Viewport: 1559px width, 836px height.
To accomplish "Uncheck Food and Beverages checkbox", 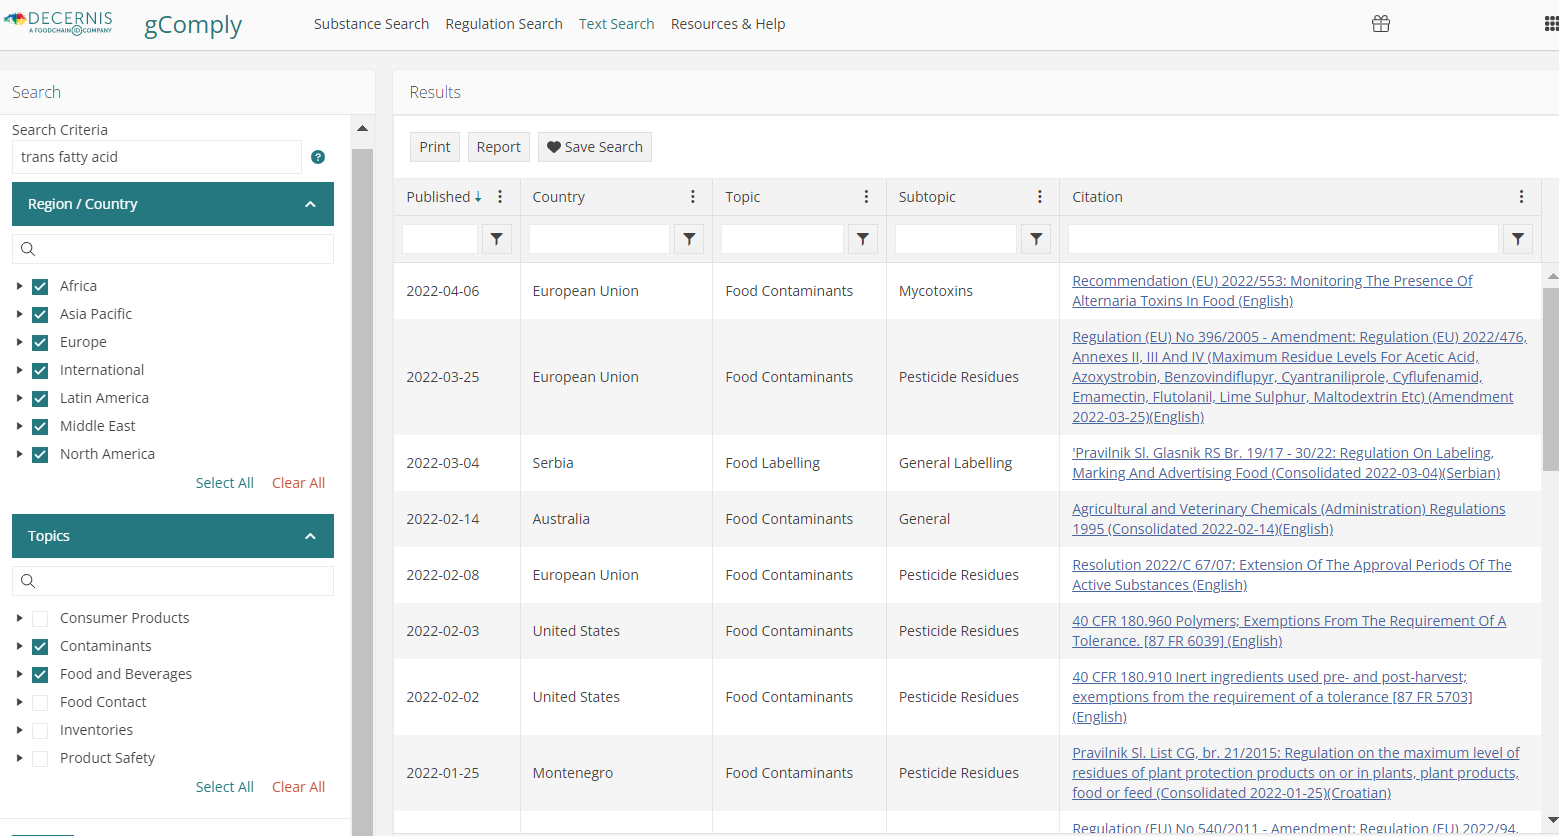I will pos(40,675).
